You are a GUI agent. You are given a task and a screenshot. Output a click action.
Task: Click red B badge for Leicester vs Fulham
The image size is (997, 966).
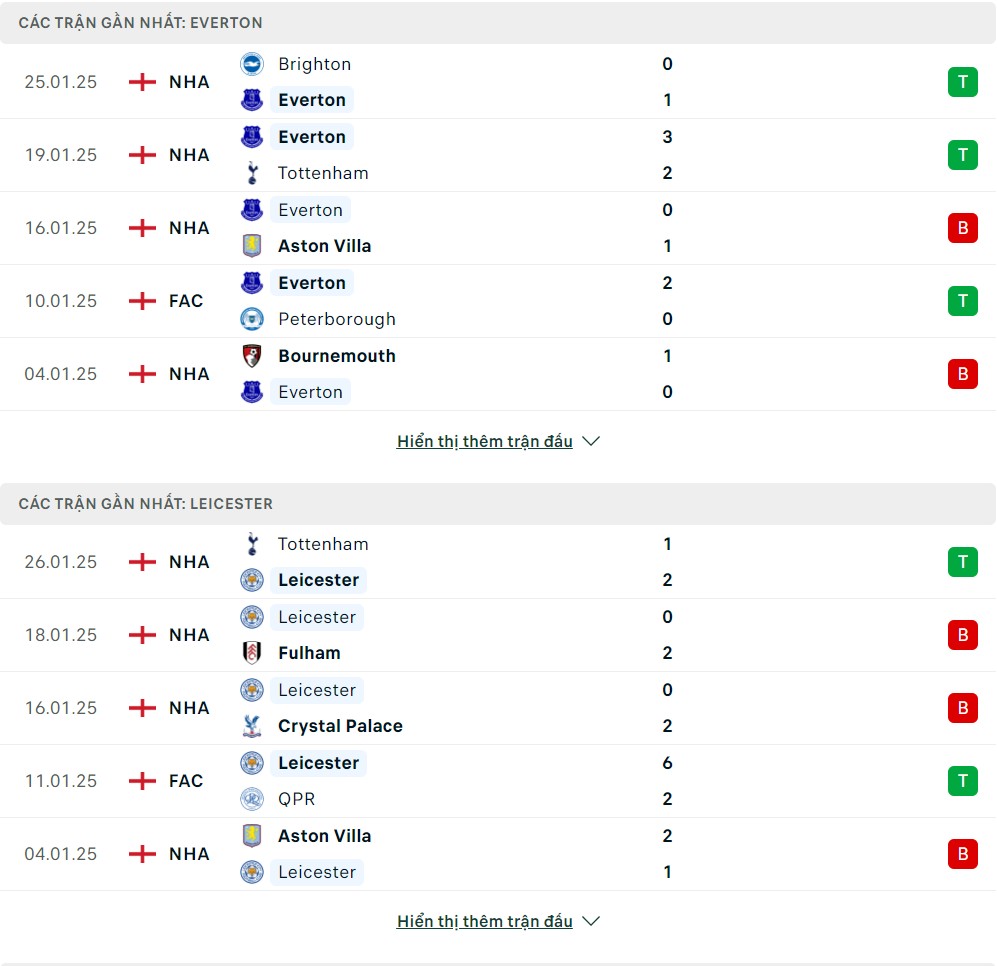pyautogui.click(x=963, y=635)
